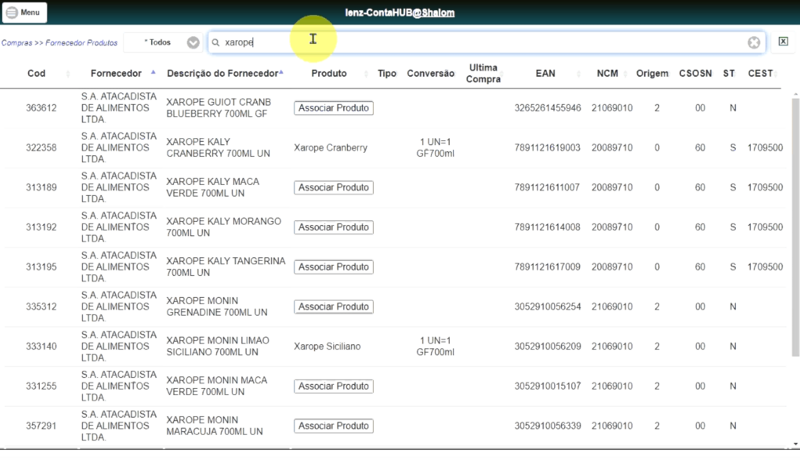
Task: Open the Compras breadcrumb link
Action: tap(17, 43)
